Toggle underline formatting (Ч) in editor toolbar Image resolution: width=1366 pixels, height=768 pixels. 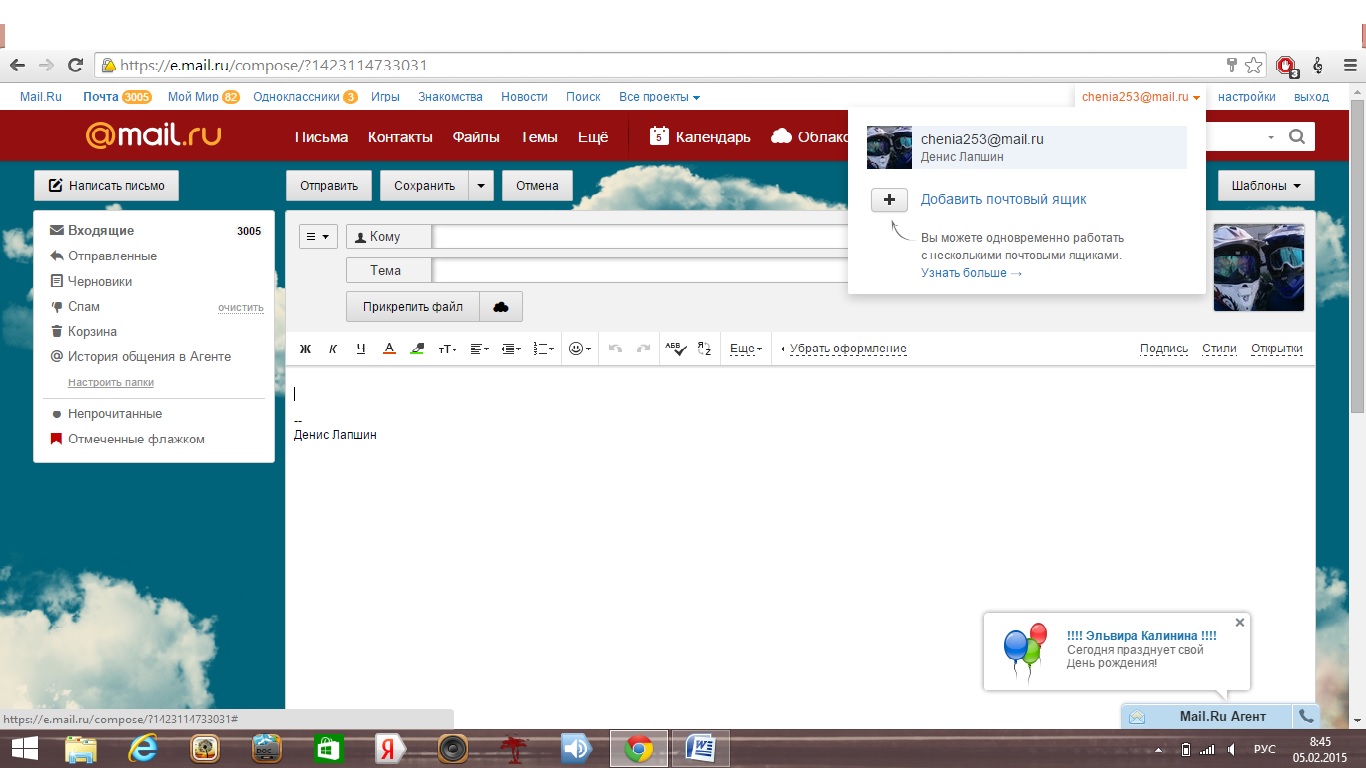click(361, 349)
